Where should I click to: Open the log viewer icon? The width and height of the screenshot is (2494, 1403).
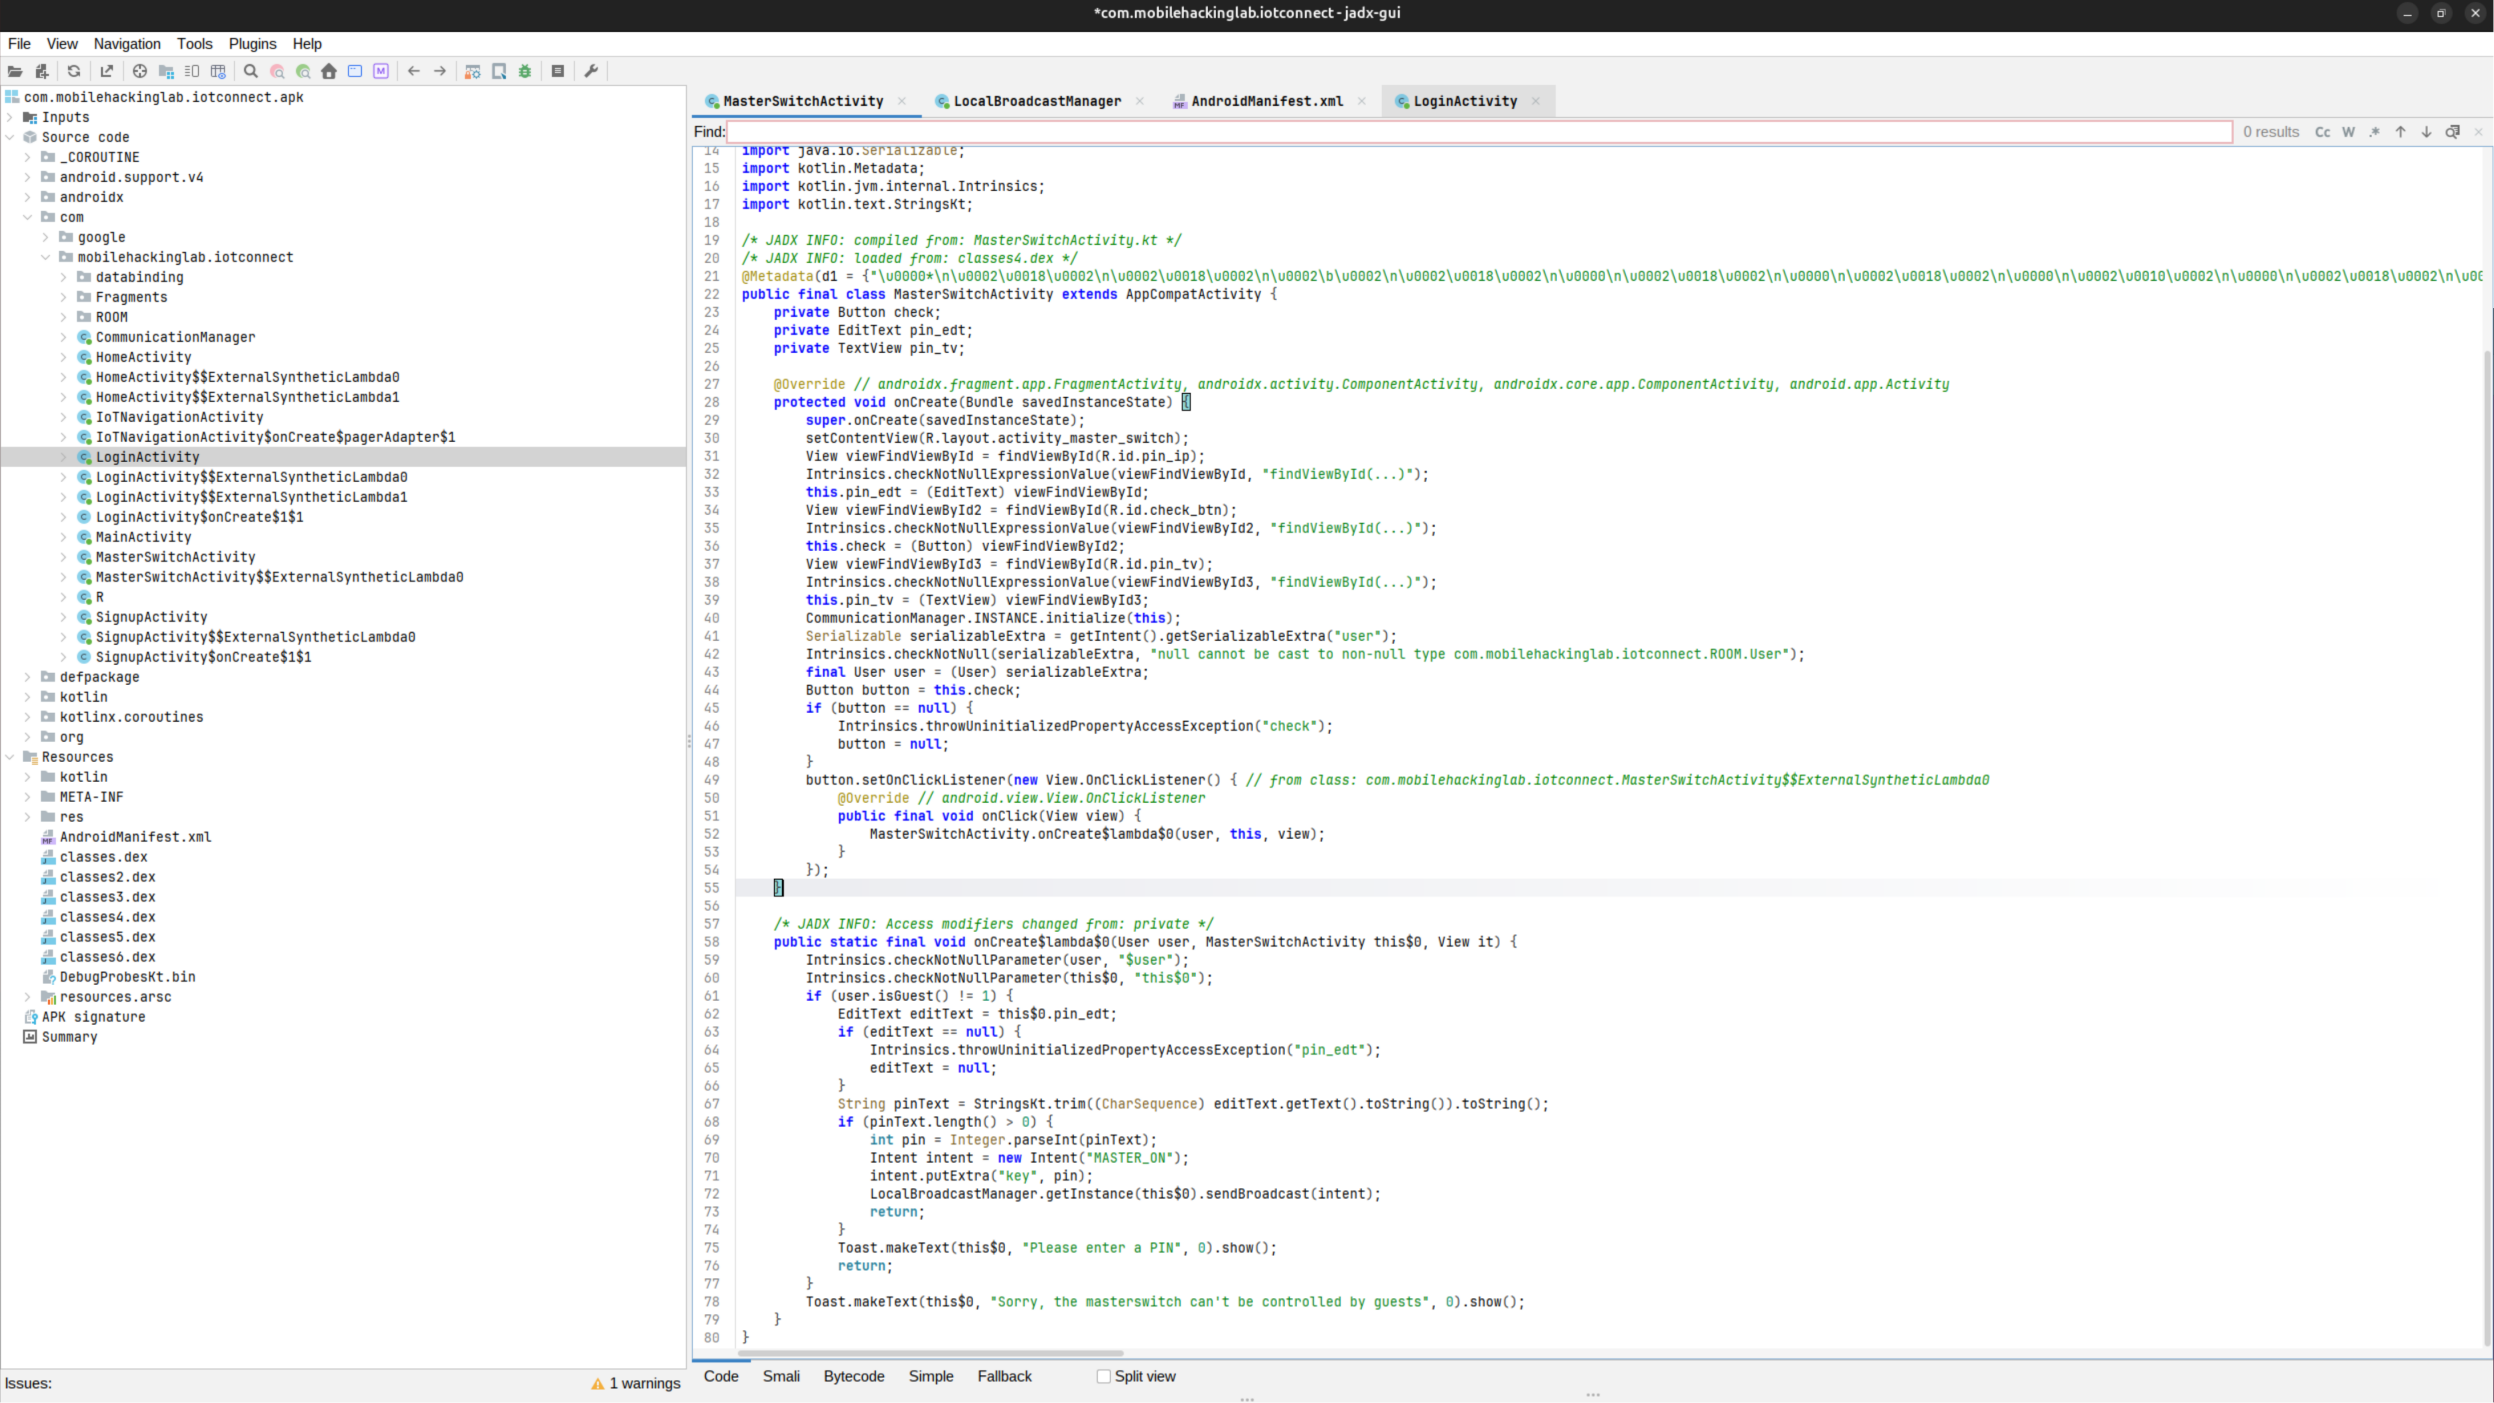pyautogui.click(x=558, y=71)
